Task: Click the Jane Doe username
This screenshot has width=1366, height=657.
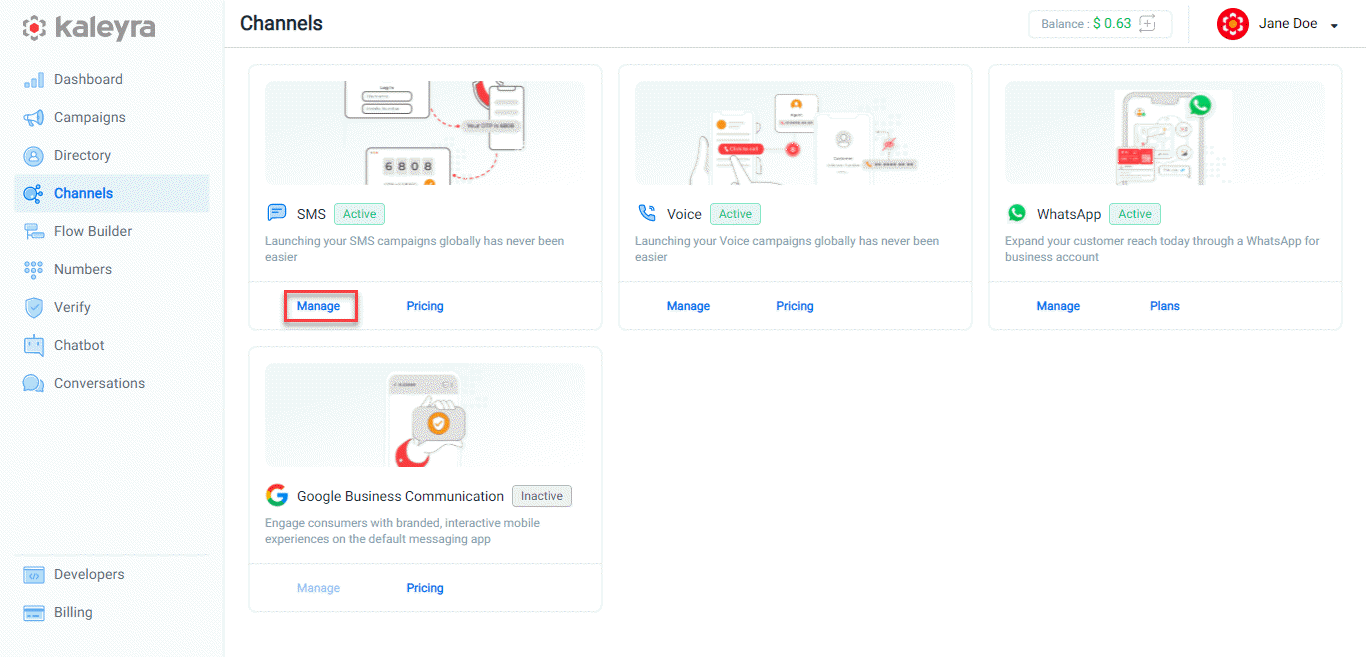Action: 1288,23
